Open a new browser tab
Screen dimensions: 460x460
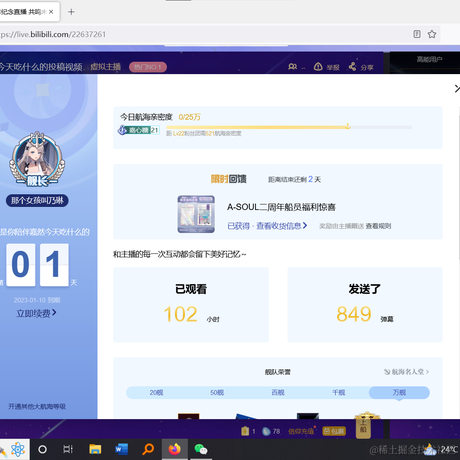click(71, 12)
